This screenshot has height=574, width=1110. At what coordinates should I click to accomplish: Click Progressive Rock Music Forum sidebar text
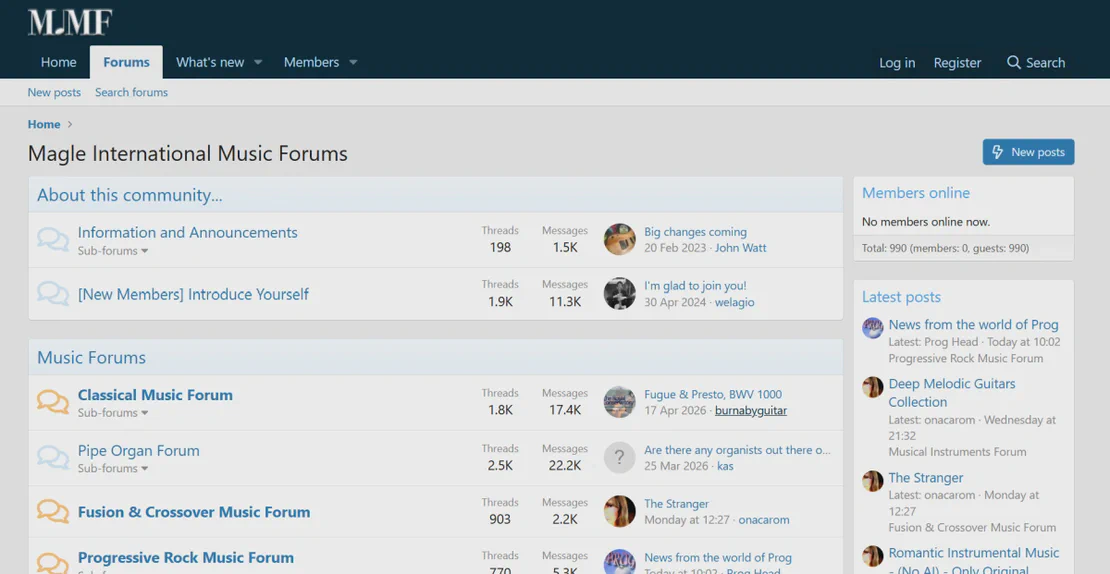tap(966, 358)
